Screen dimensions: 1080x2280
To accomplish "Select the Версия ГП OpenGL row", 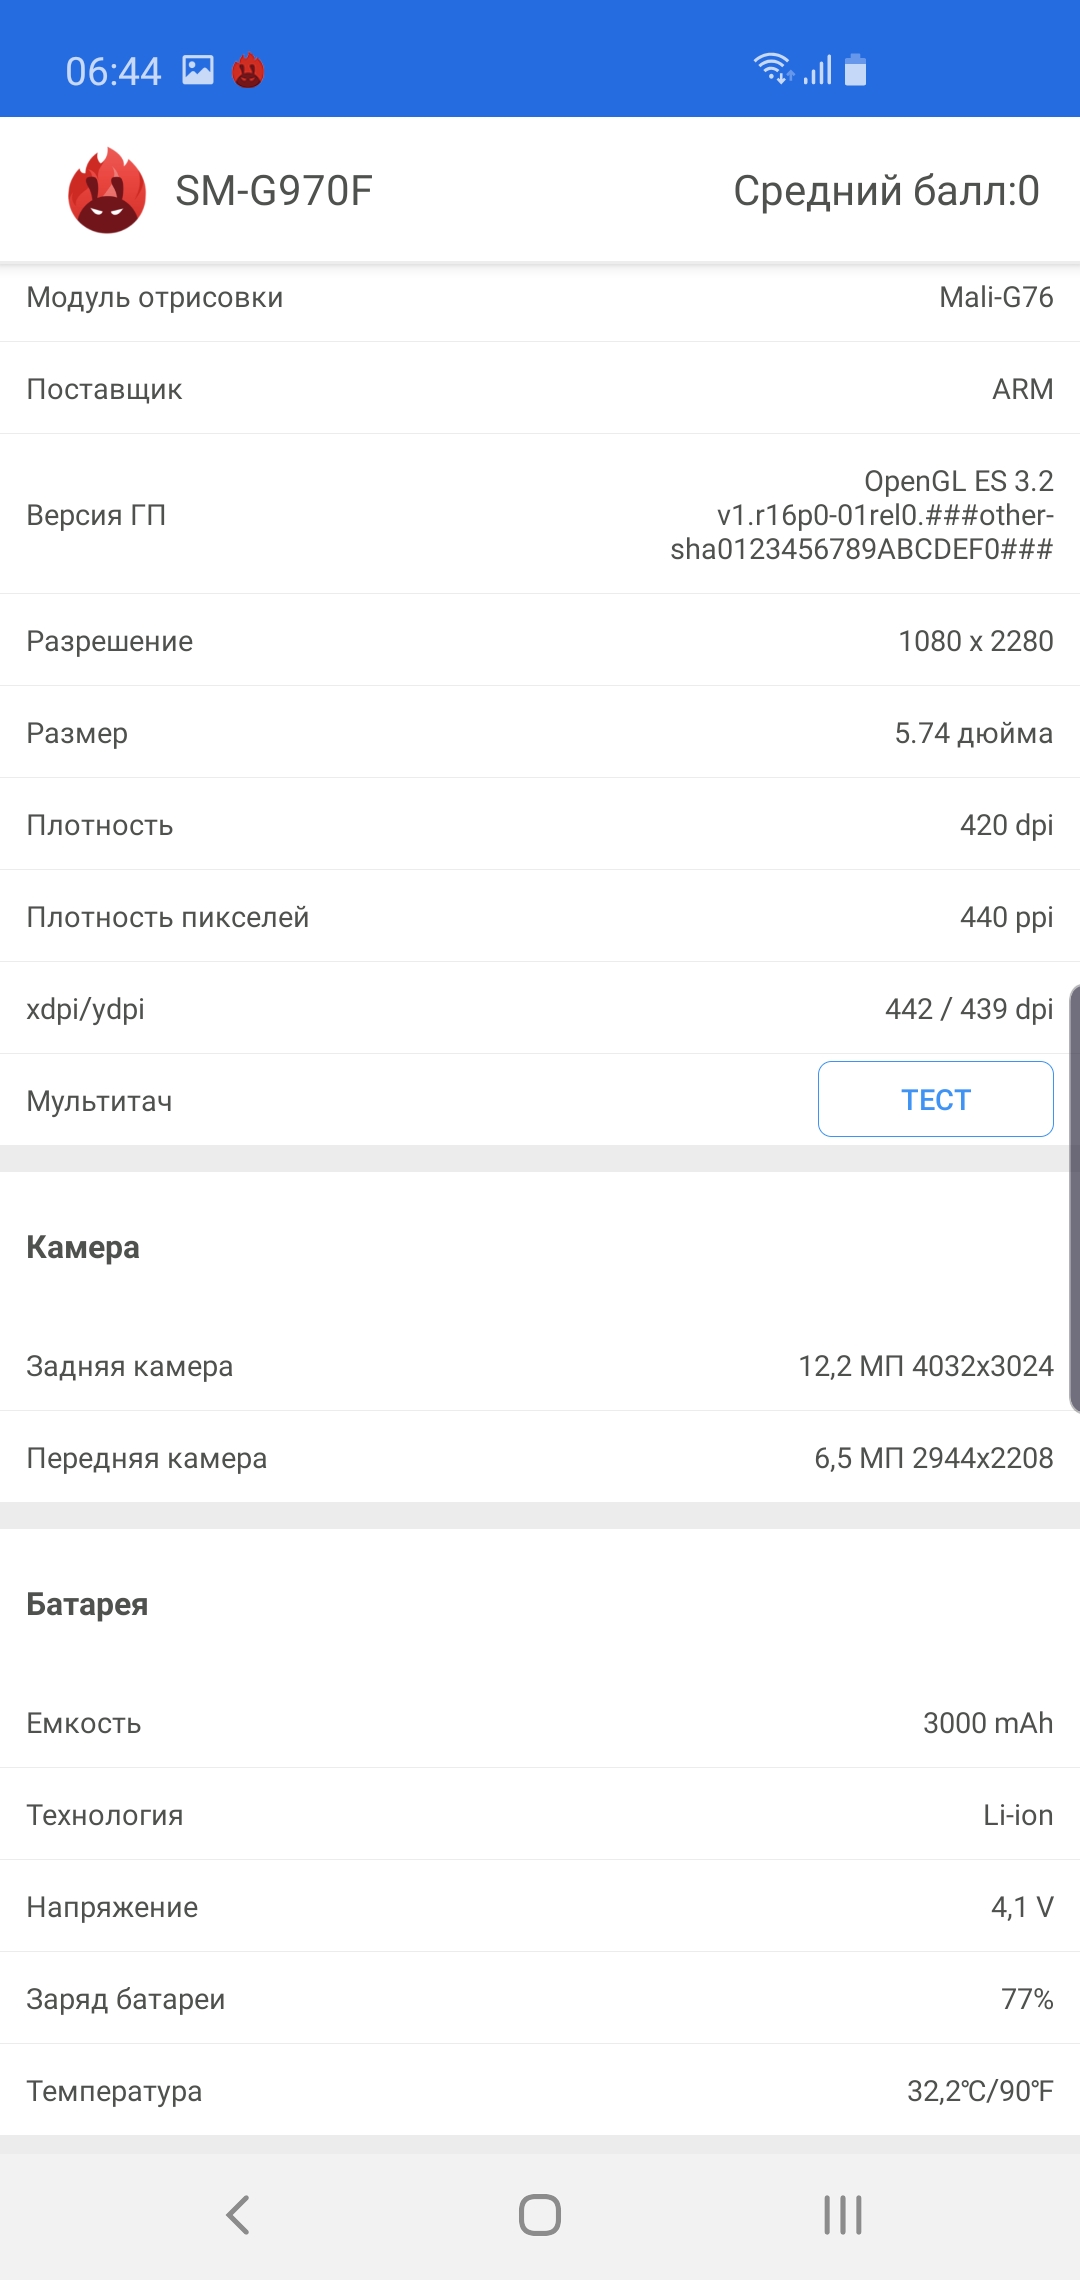I will click(x=540, y=514).
